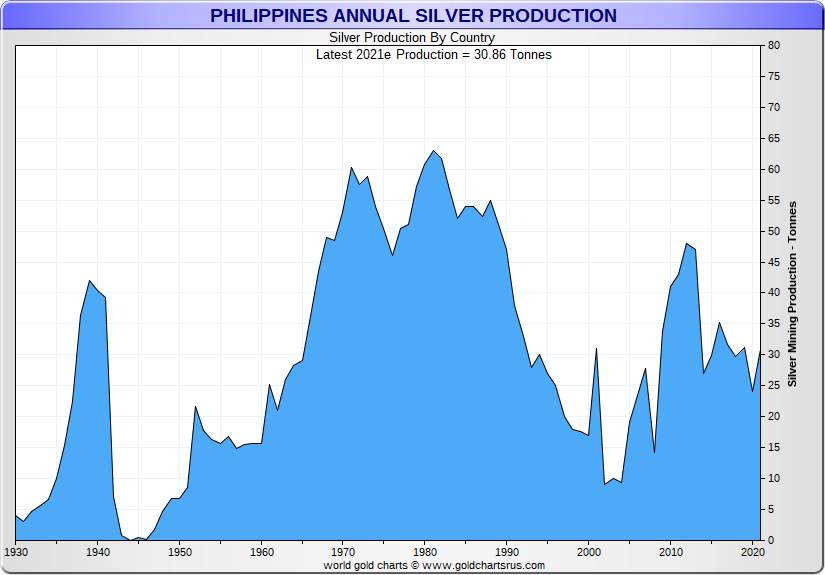Click the Philippines Annual Silver Production title

pyautogui.click(x=413, y=16)
